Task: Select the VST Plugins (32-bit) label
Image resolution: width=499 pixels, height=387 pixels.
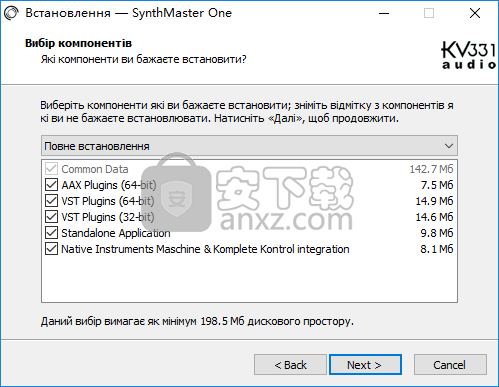Action: pos(108,217)
